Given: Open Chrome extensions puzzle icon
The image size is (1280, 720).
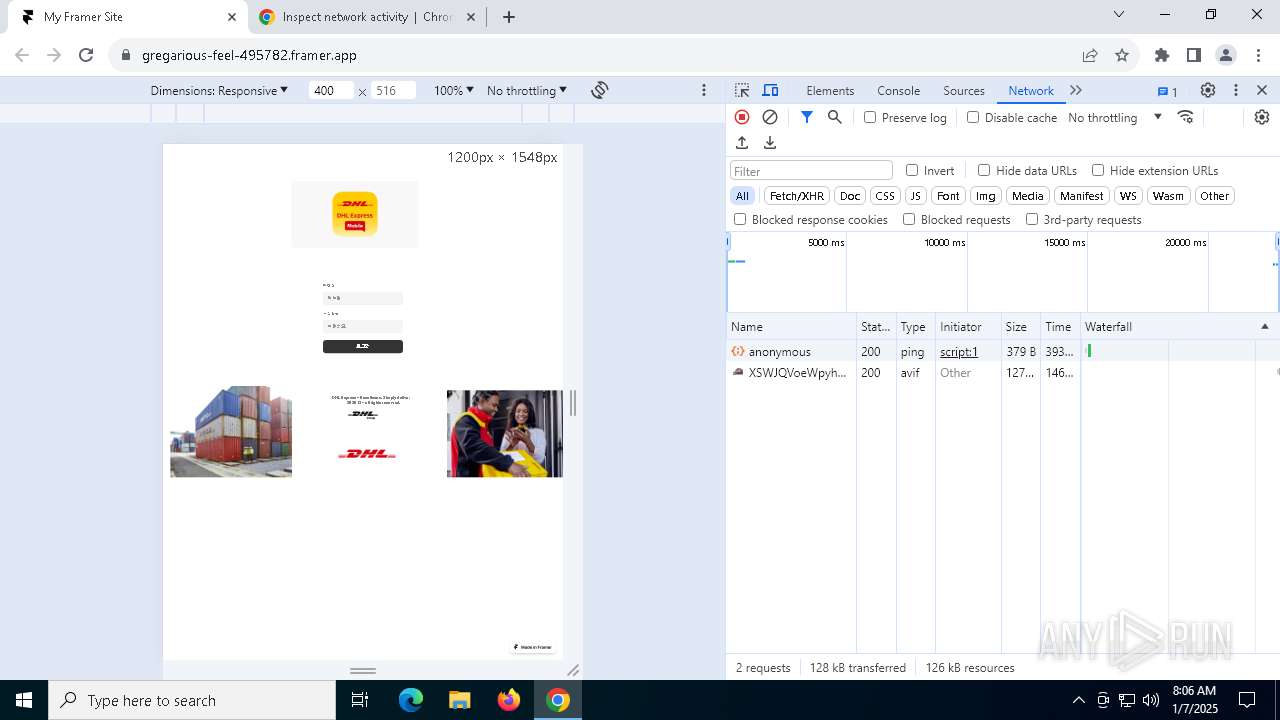Looking at the screenshot, I should pos(1162,55).
